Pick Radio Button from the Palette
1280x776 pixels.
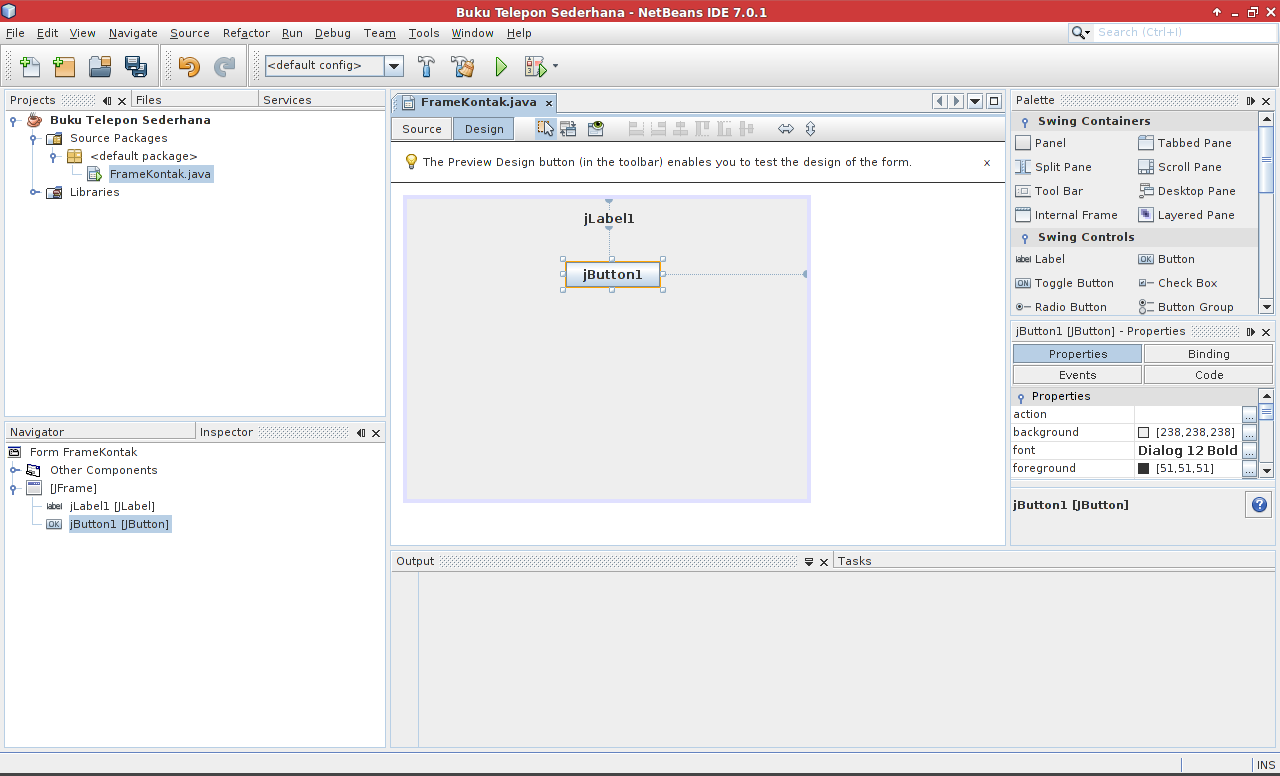(x=1061, y=307)
